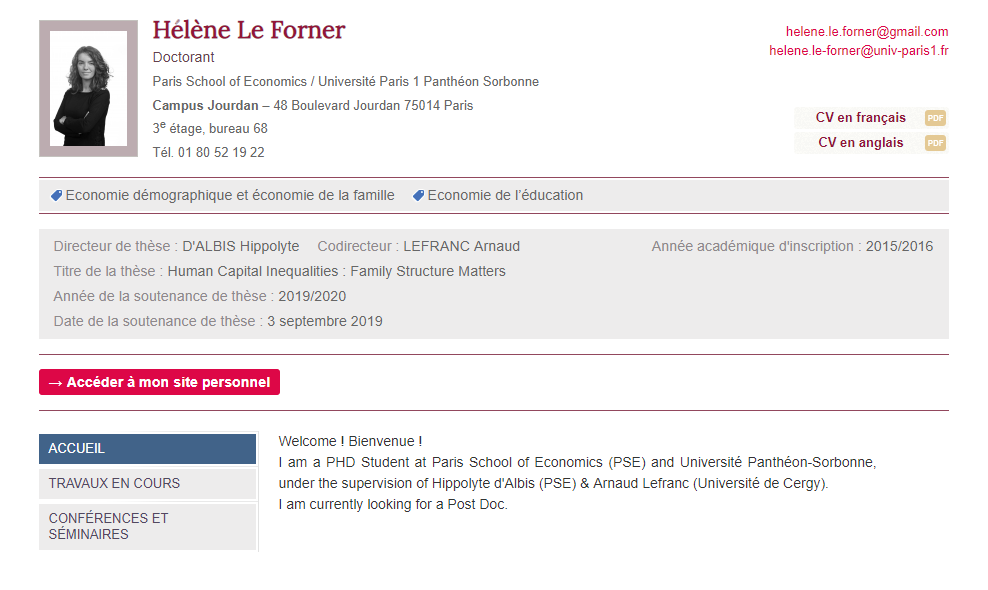Click the gmail email address link
The height and width of the screenshot is (590, 988).
pos(866,32)
